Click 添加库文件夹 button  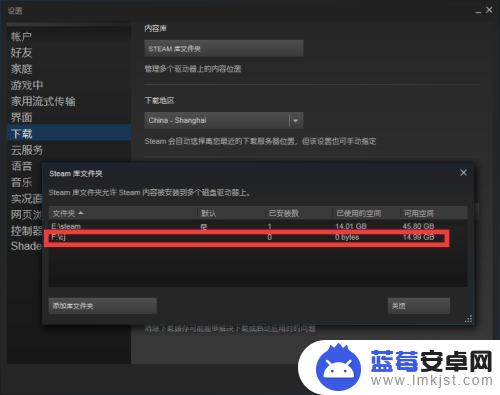tap(102, 306)
